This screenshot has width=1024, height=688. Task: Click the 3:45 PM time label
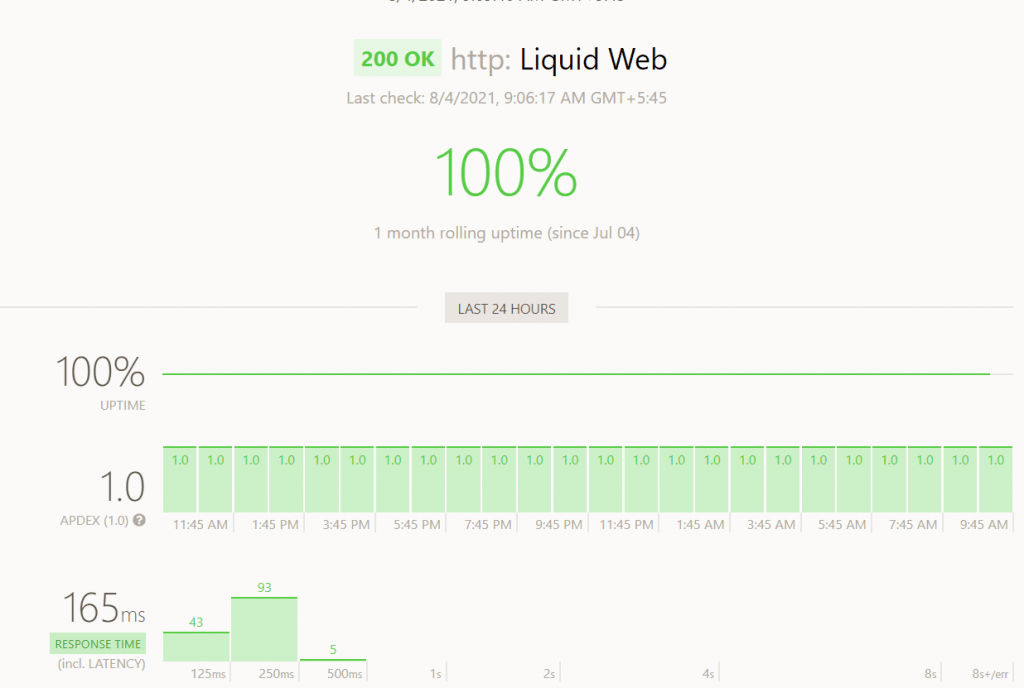coord(346,525)
